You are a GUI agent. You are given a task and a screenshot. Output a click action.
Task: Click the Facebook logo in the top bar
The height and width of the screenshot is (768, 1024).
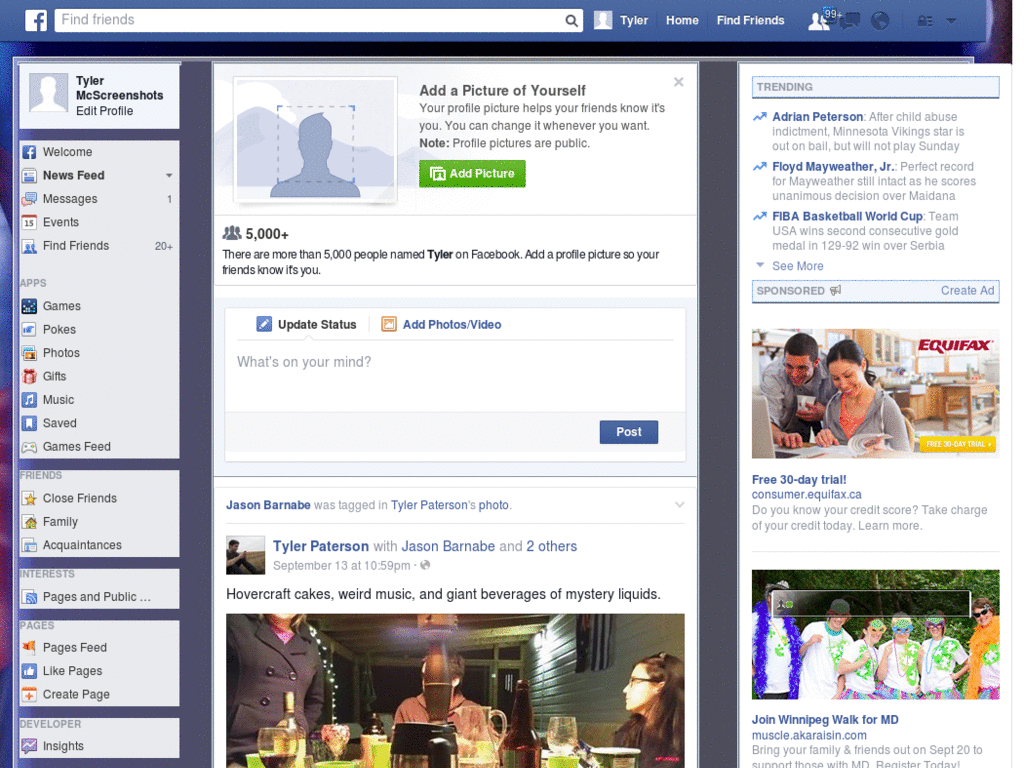click(36, 20)
